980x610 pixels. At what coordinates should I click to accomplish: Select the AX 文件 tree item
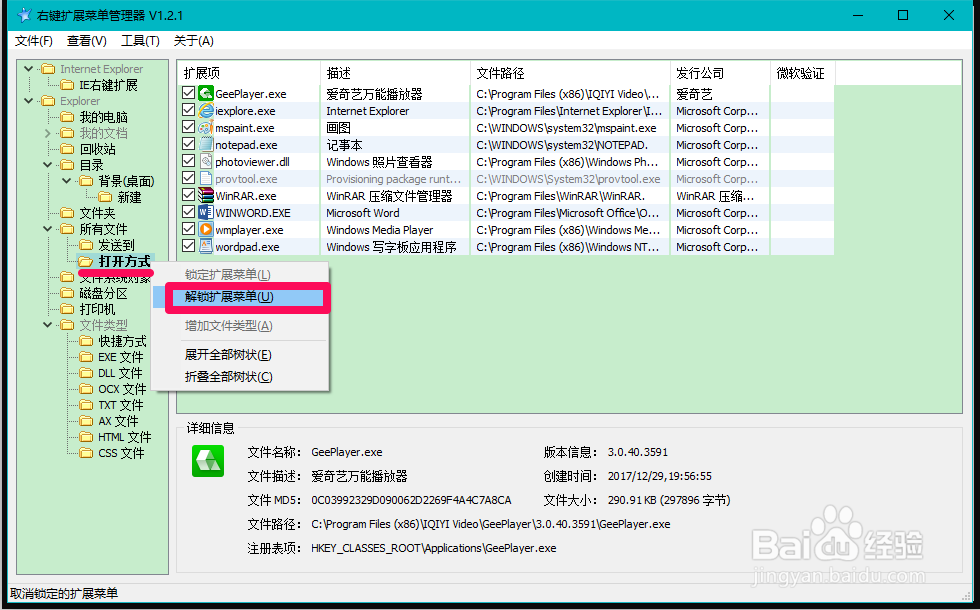(x=118, y=421)
